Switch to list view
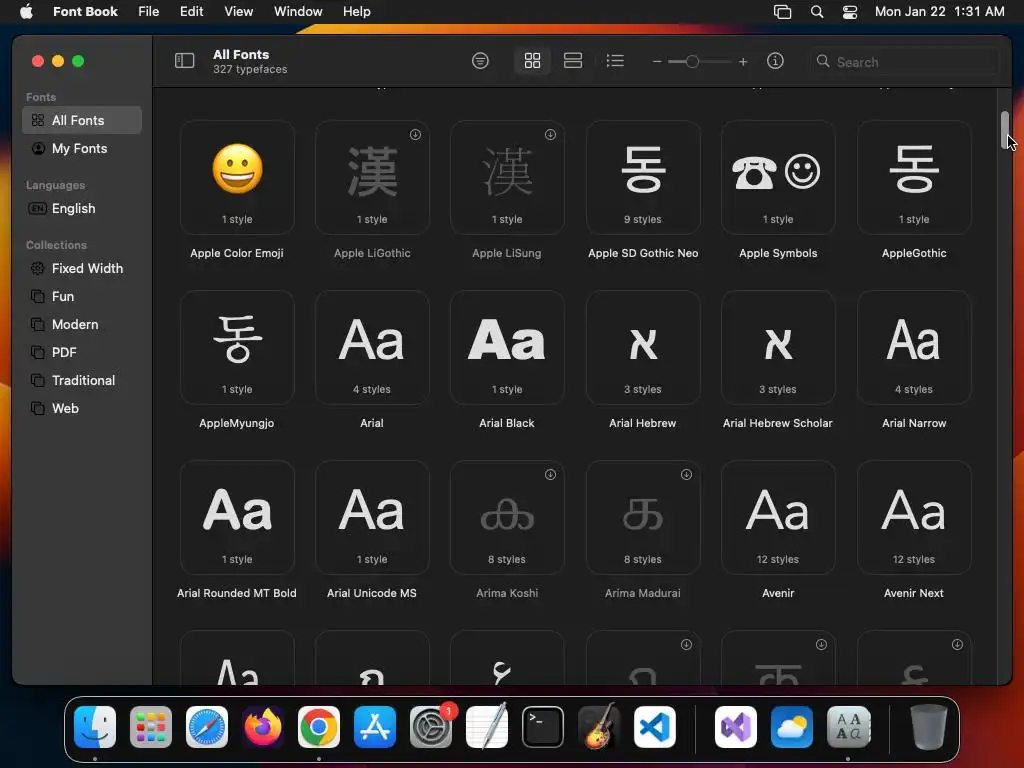 coord(615,61)
